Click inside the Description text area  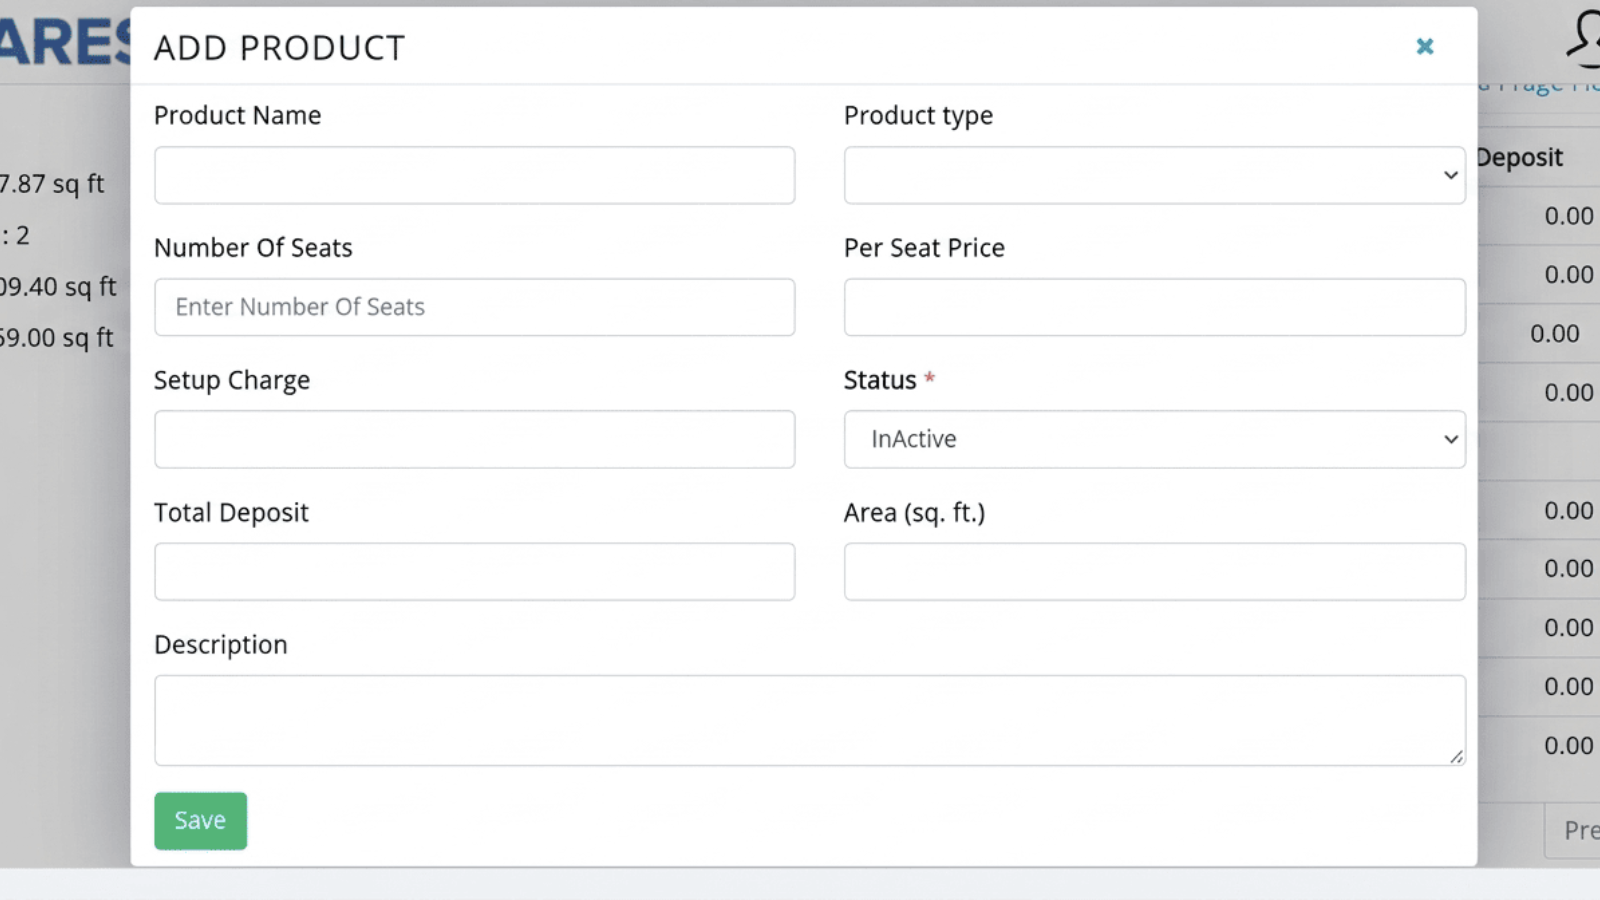[810, 720]
